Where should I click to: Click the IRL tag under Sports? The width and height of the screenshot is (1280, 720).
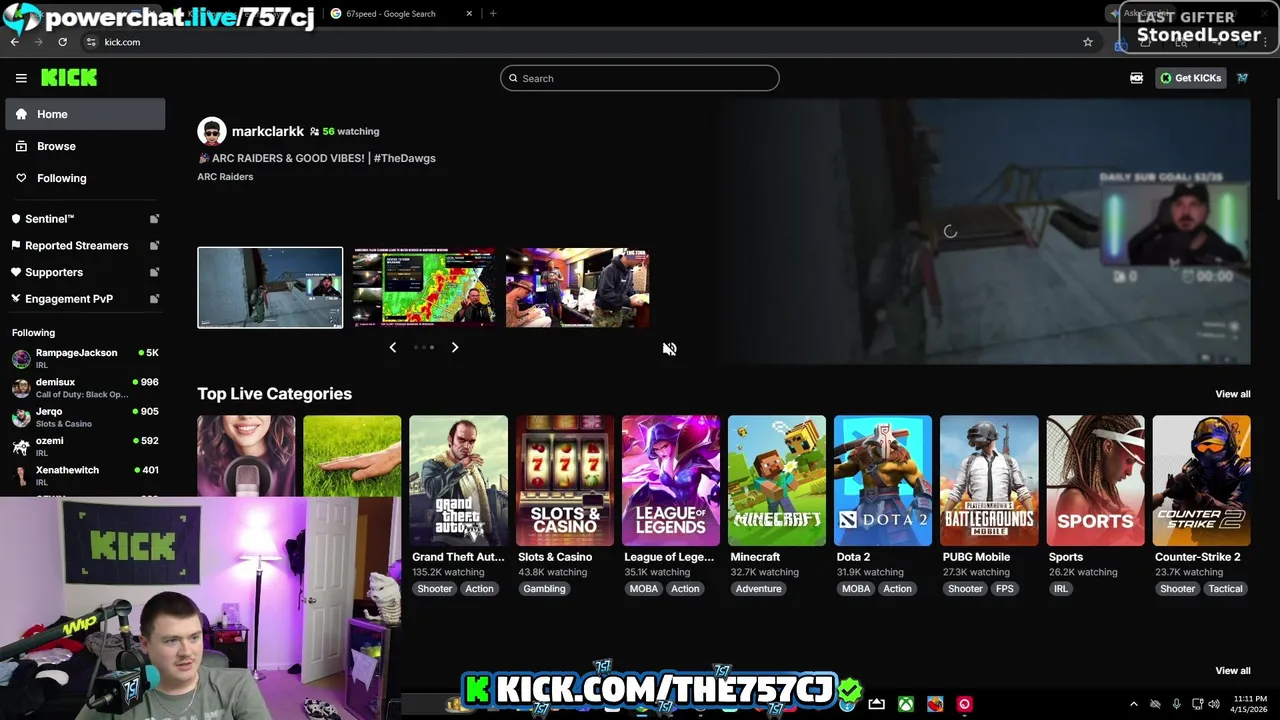[1060, 589]
